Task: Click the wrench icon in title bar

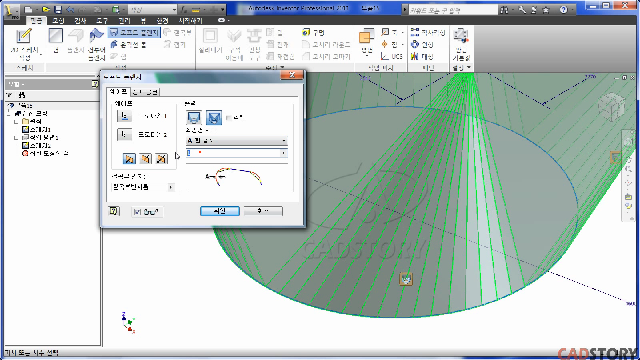Action: 522,9
